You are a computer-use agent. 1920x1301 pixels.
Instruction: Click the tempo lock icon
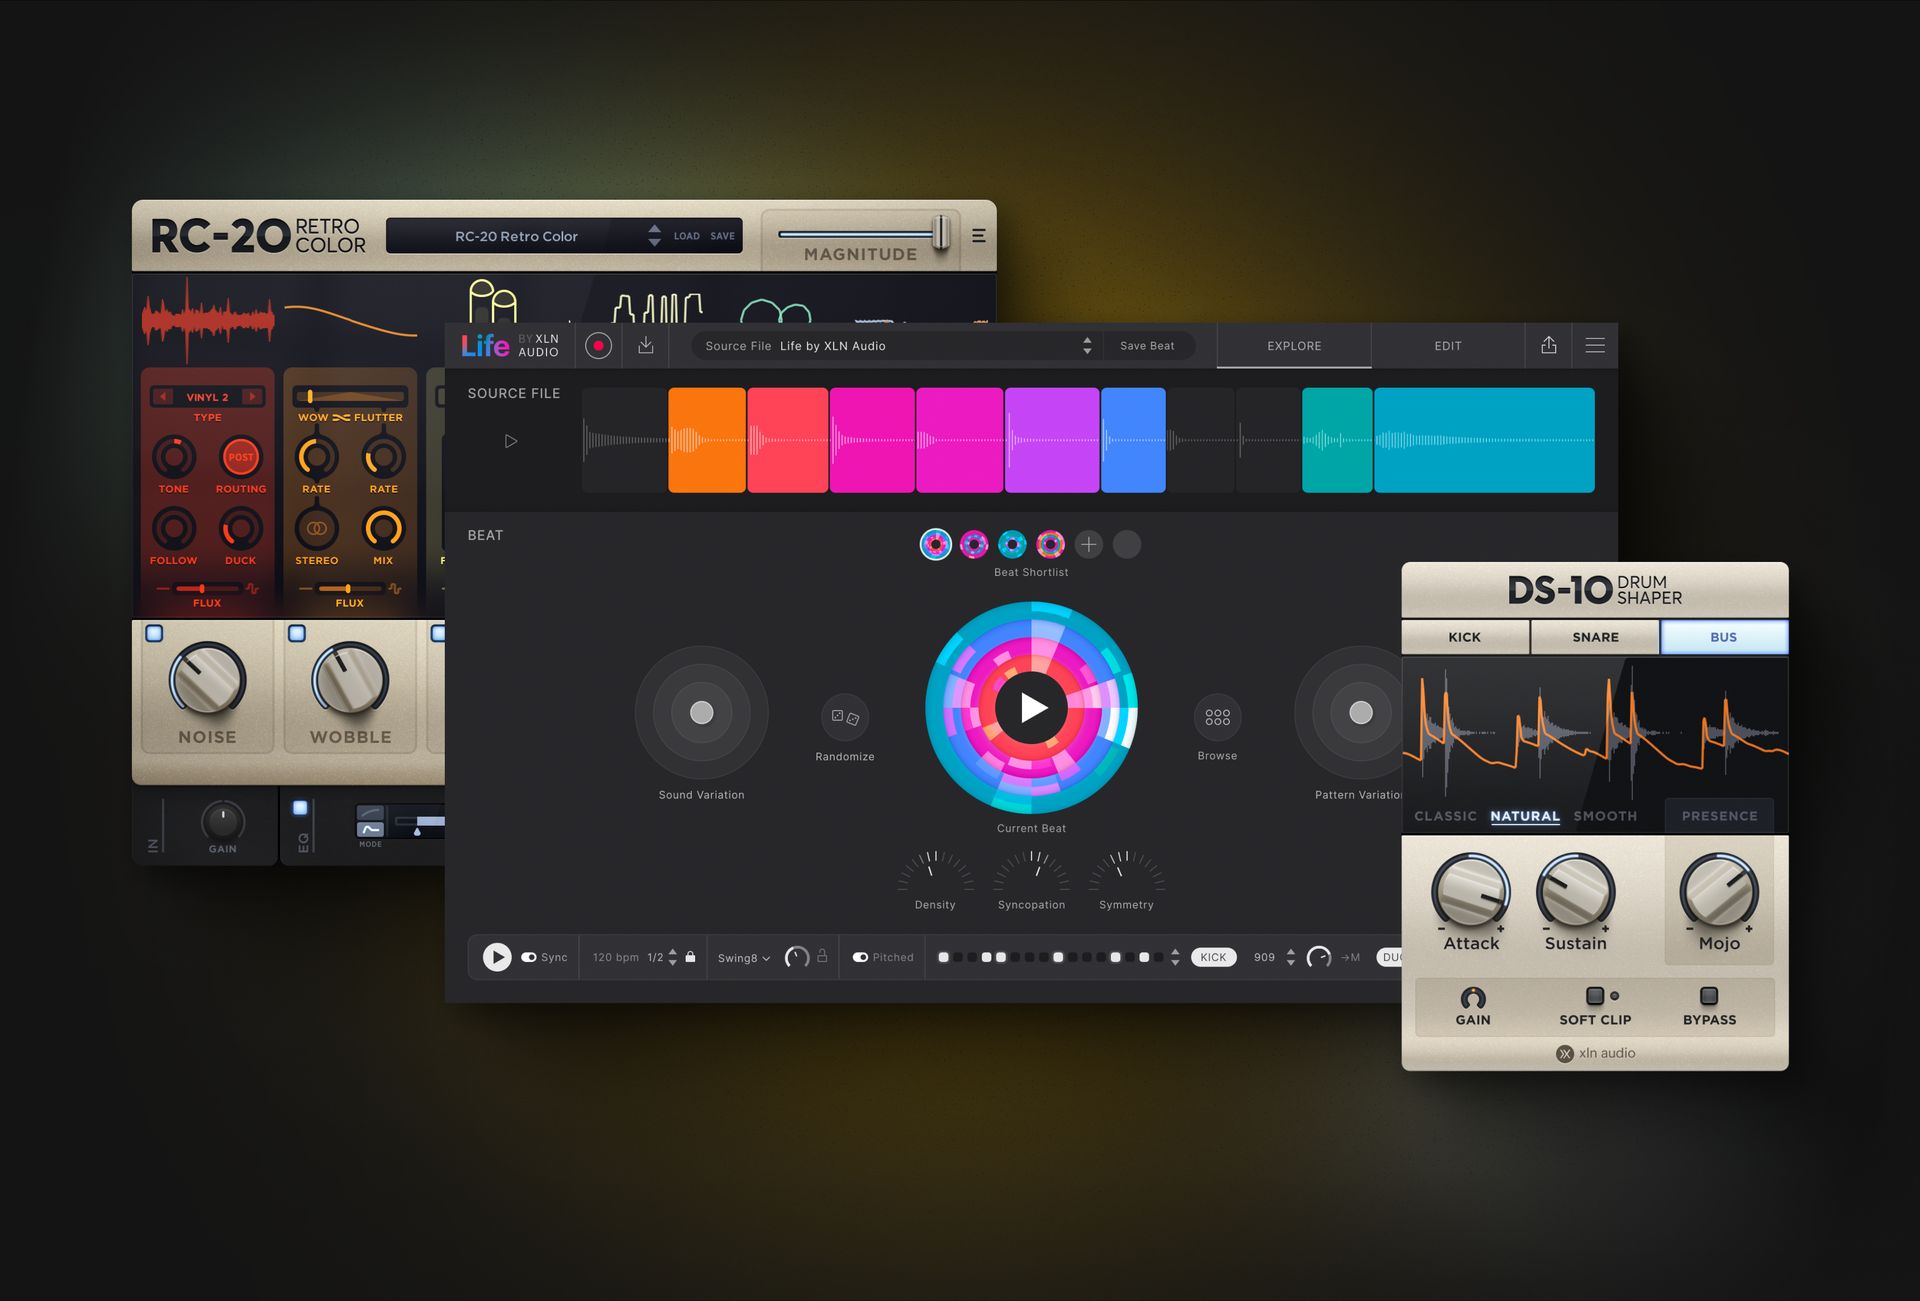tap(690, 956)
